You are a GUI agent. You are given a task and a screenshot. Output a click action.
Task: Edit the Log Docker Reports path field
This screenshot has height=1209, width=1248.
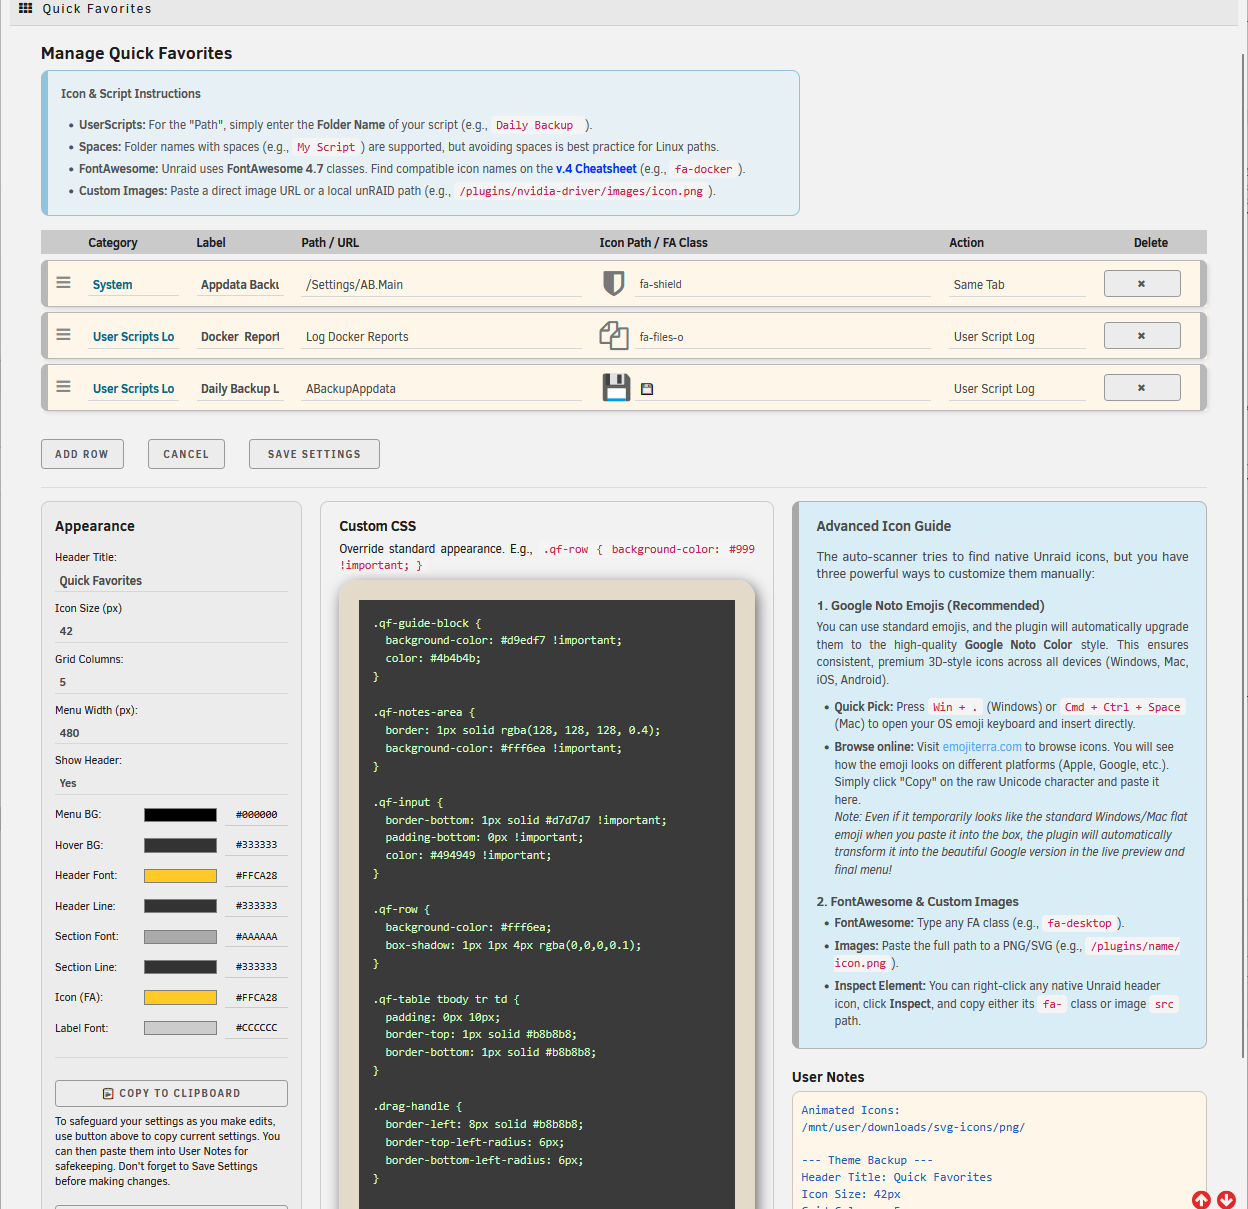441,337
